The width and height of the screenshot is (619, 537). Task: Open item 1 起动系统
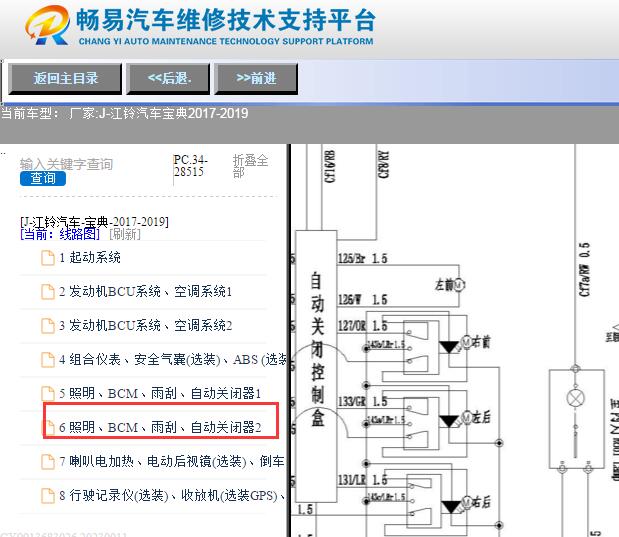(x=90, y=258)
